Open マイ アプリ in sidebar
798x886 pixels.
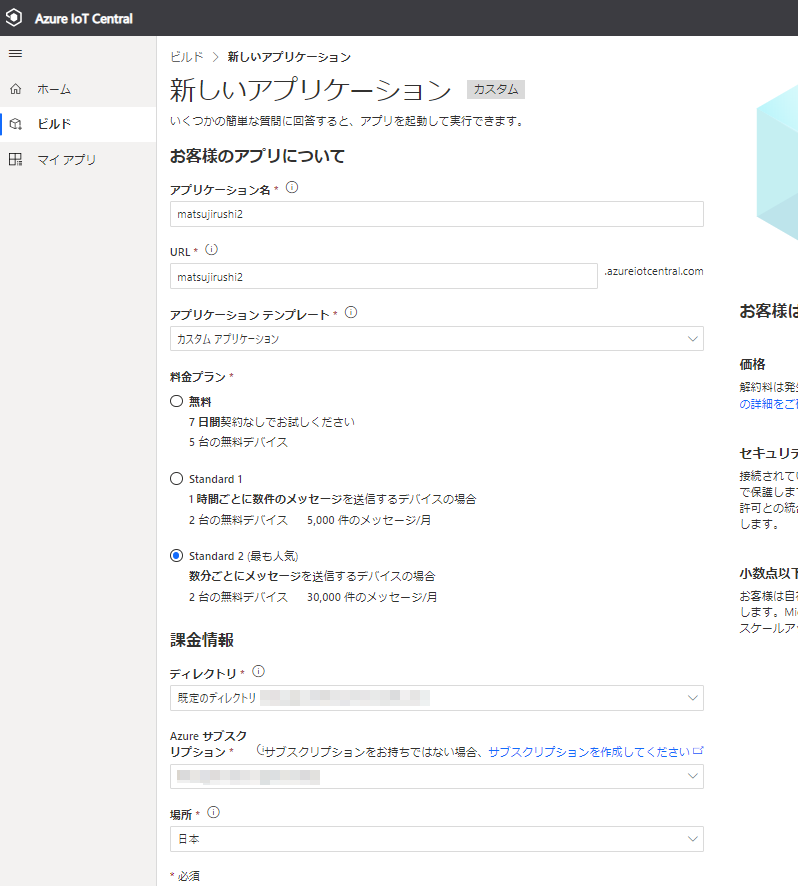pos(78,159)
